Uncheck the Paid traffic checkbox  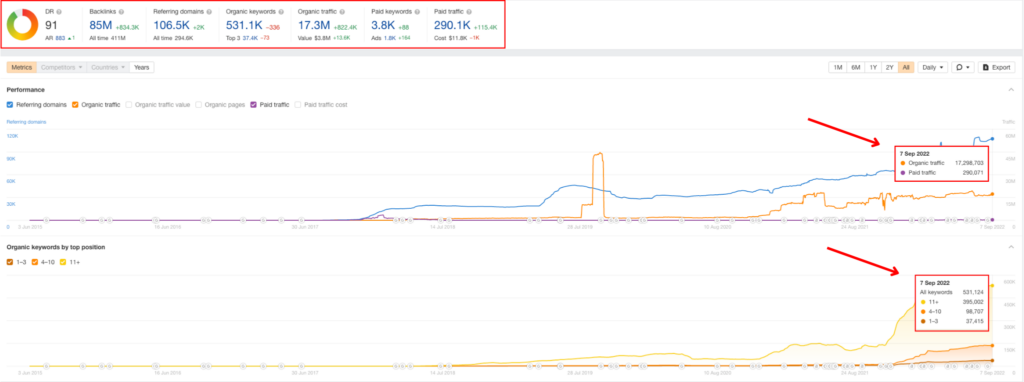click(254, 104)
